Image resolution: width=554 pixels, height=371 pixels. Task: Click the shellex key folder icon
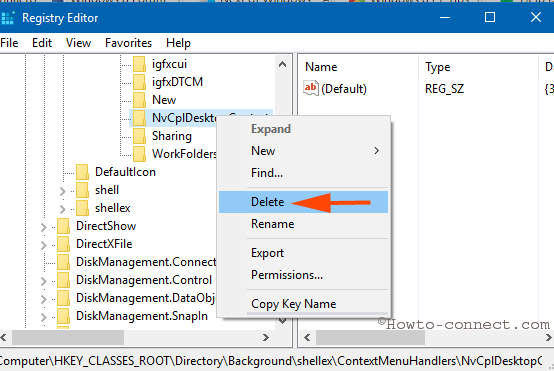(x=82, y=208)
